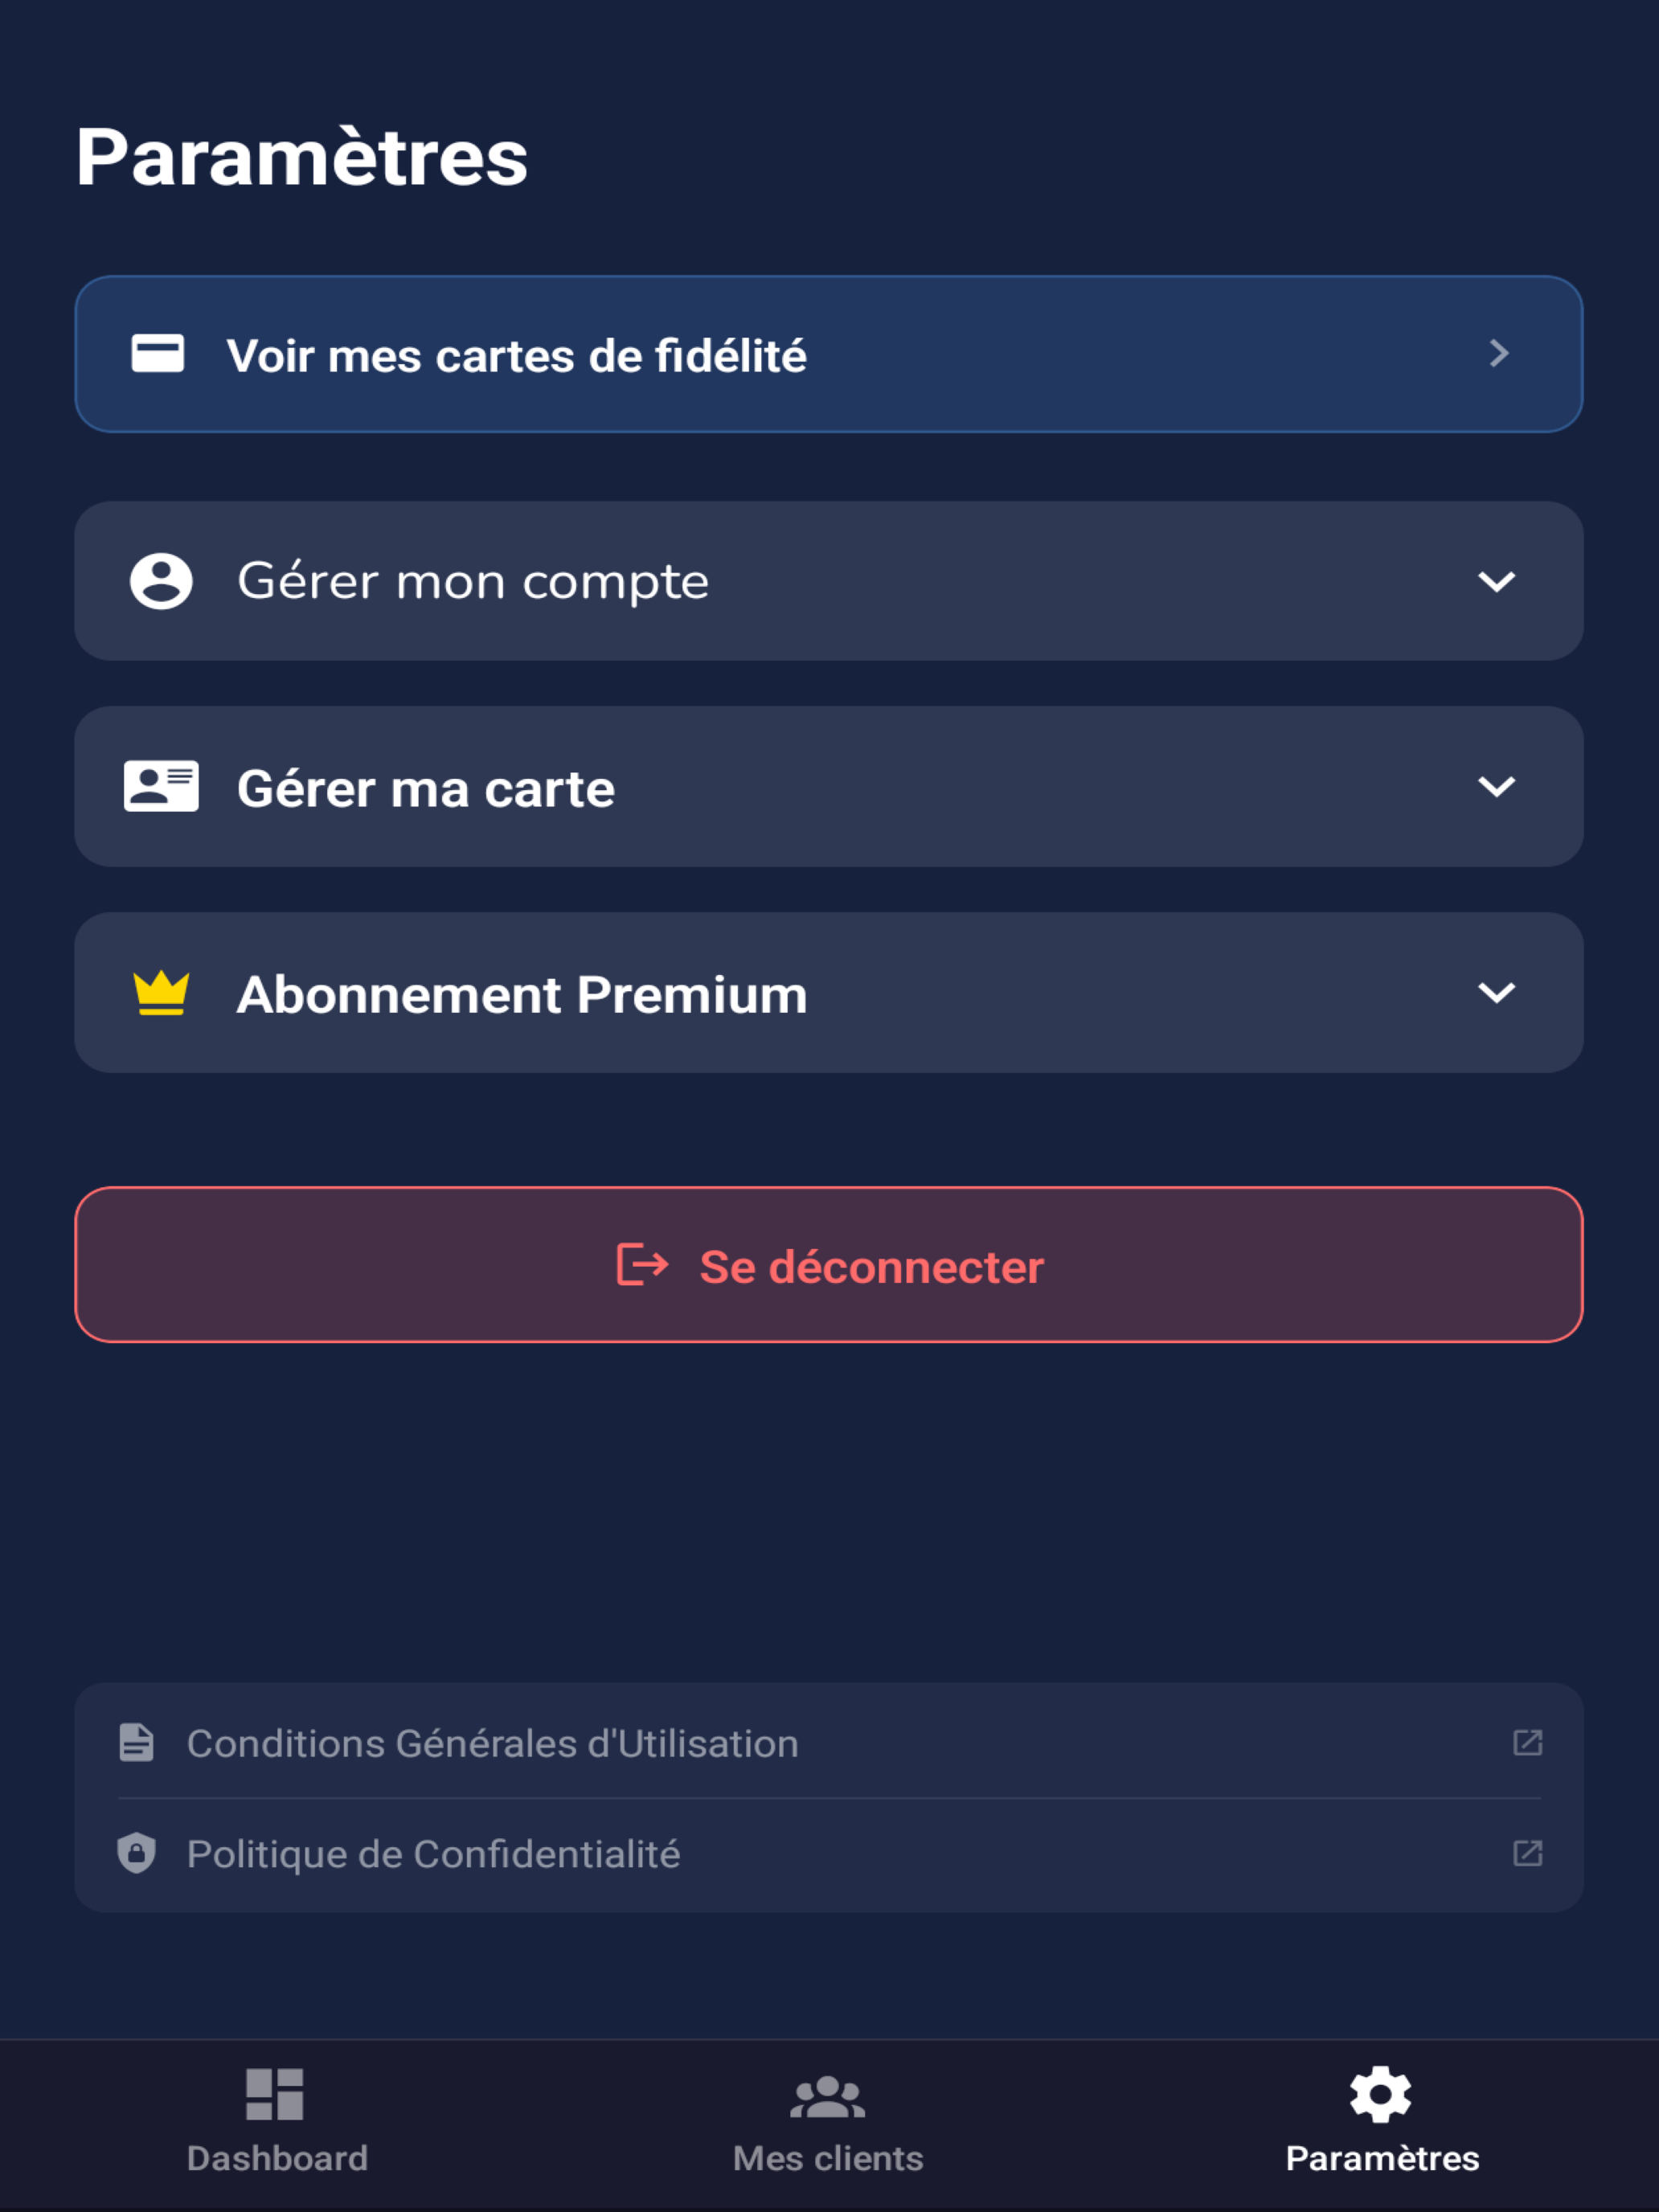Click the document icon beside Conditions Générales
This screenshot has height=2212, width=1659.
(137, 1743)
